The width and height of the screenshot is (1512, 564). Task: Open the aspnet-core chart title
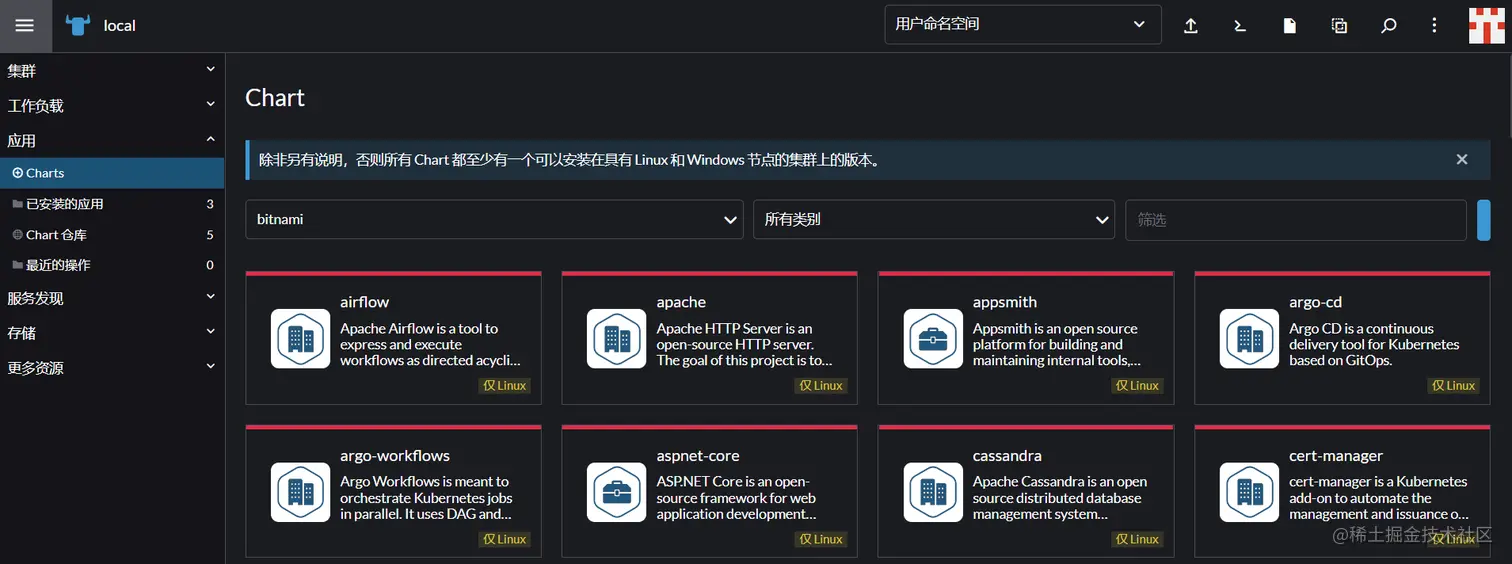(698, 456)
